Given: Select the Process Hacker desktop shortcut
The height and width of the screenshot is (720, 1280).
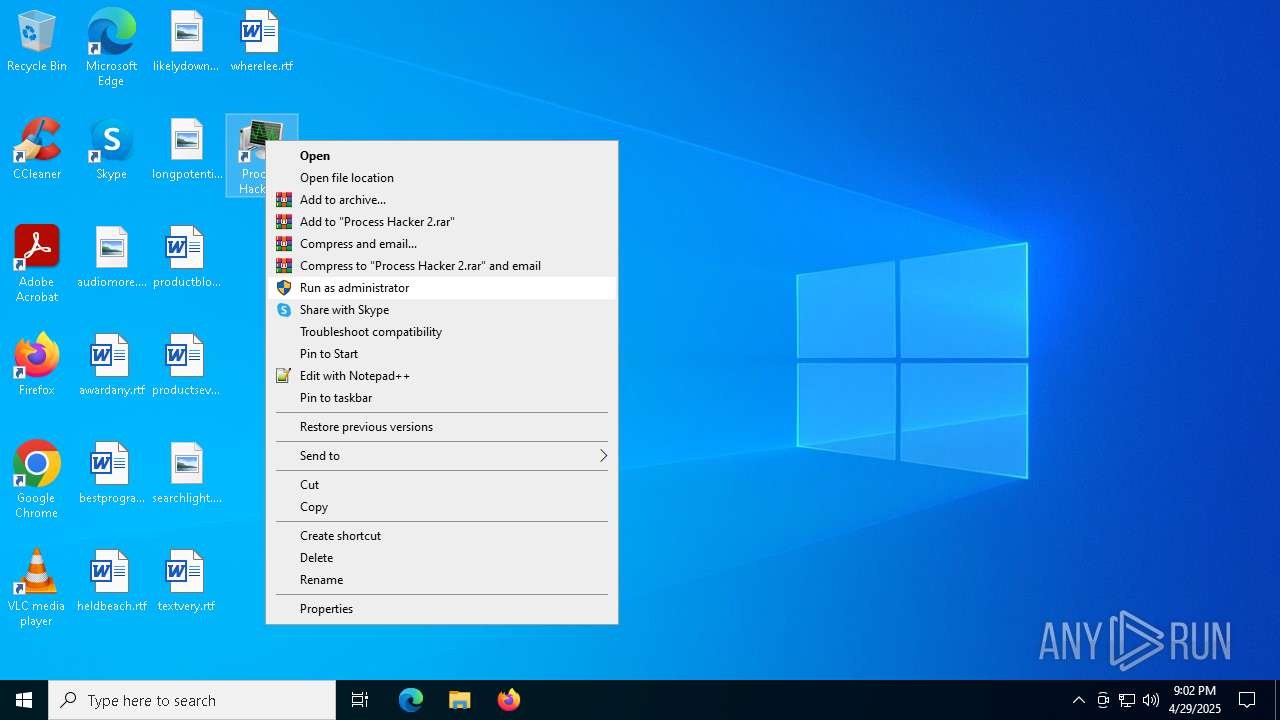Looking at the screenshot, I should [x=253, y=155].
